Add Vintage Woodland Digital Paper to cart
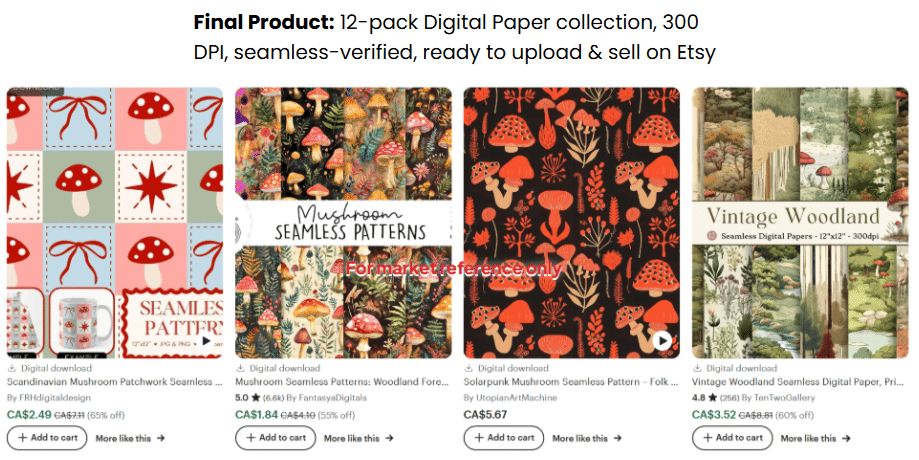 pyautogui.click(x=732, y=438)
